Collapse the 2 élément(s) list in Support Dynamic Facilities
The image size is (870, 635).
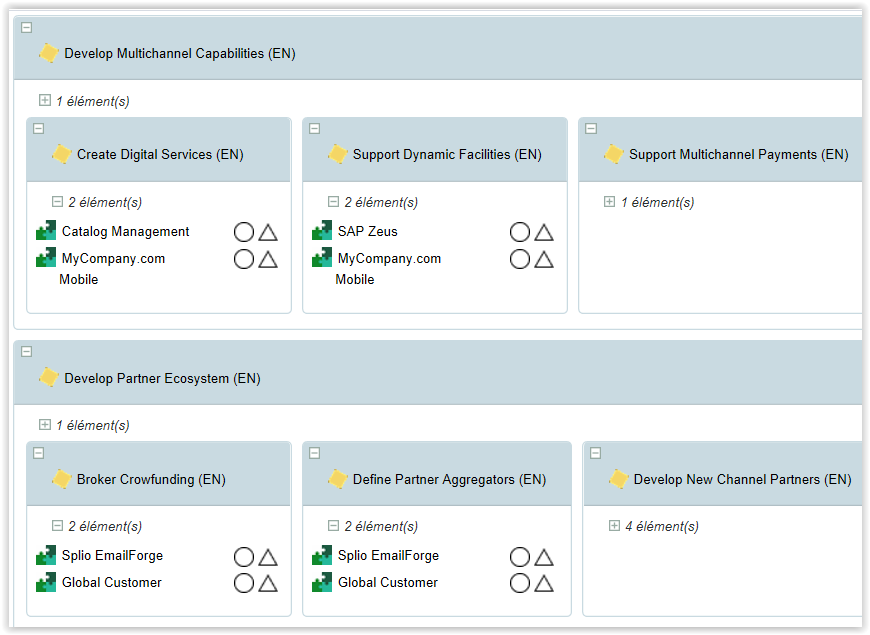(334, 202)
